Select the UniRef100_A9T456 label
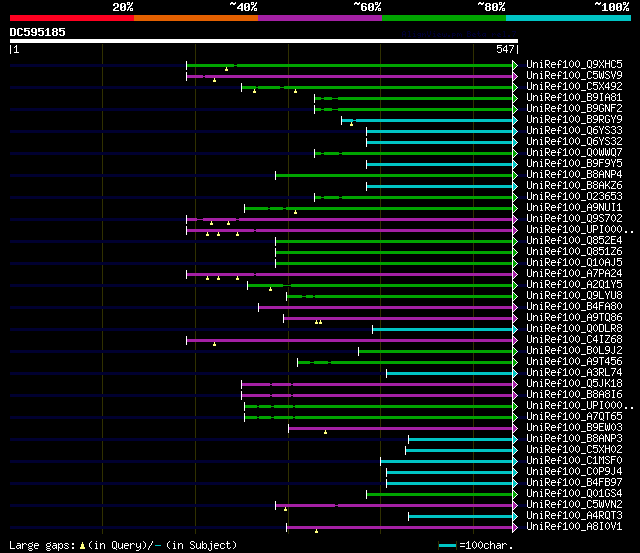The width and height of the screenshot is (640, 553). tap(574, 362)
